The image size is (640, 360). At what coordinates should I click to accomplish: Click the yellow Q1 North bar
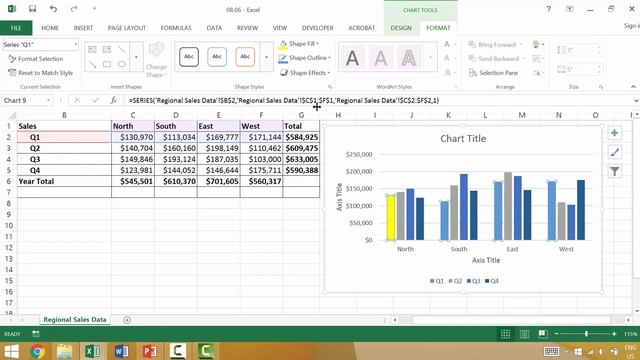(391, 218)
